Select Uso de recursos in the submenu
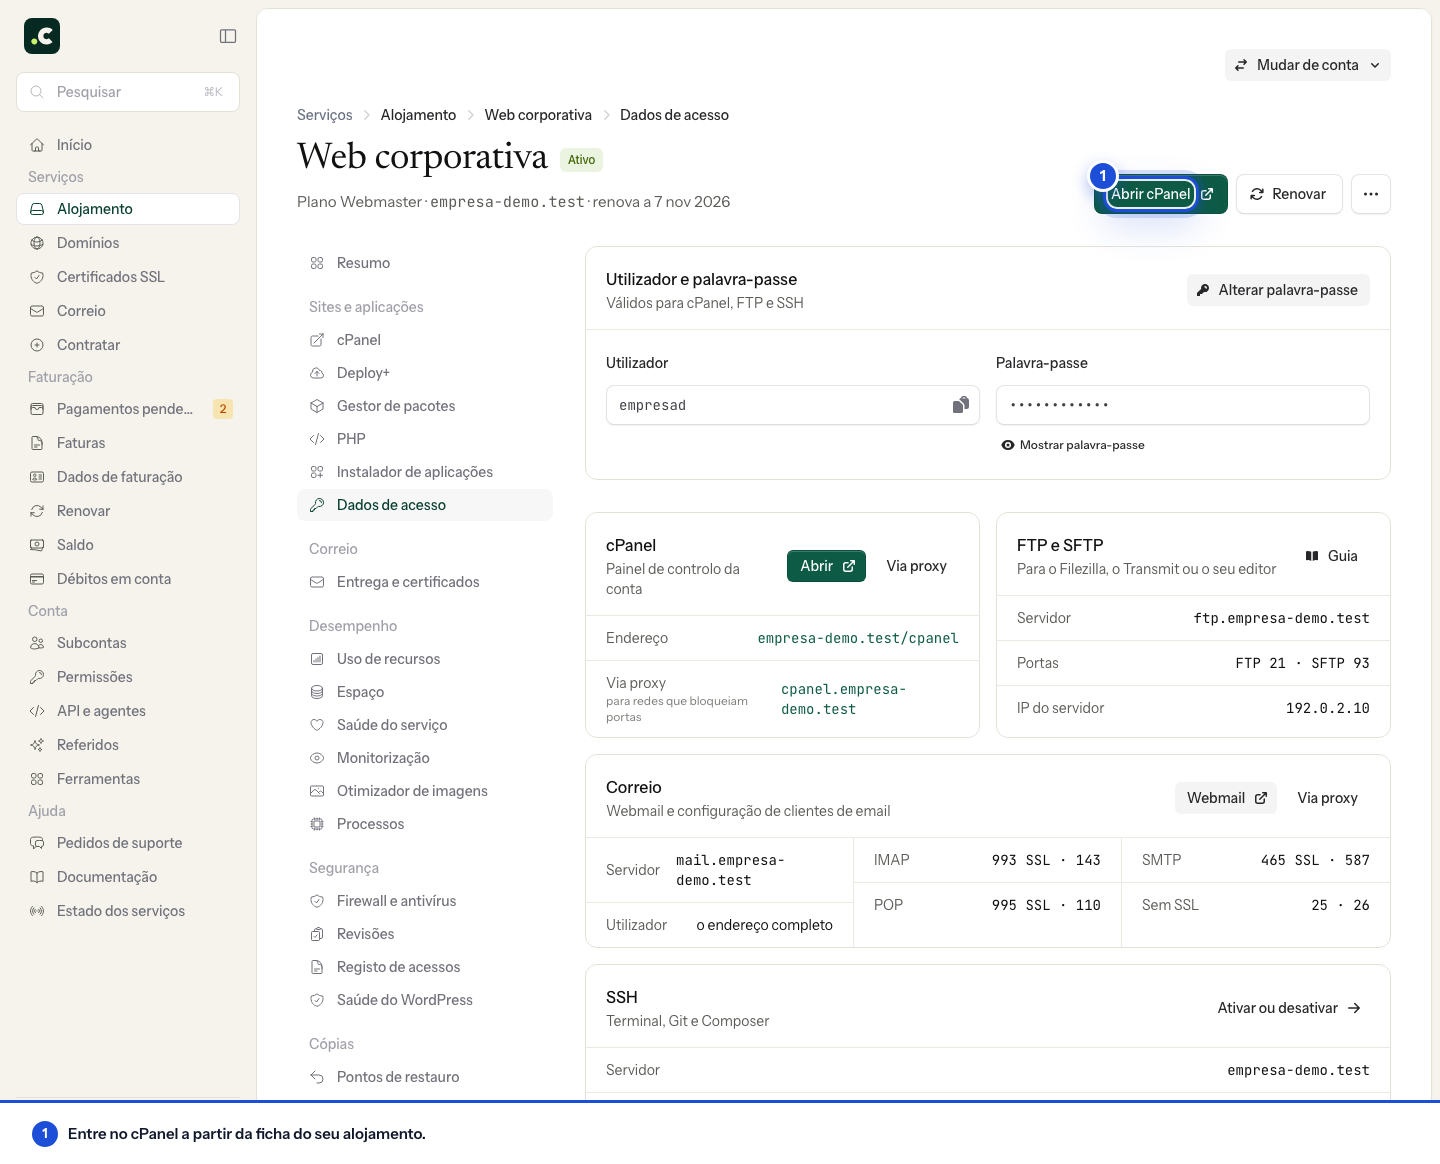The image size is (1440, 1164). 425,659
